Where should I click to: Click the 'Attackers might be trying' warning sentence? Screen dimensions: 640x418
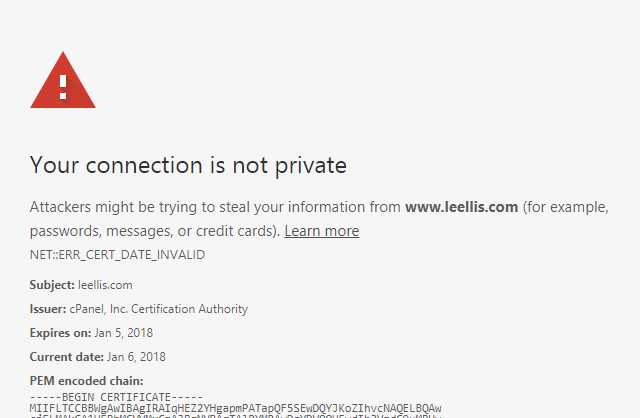(x=319, y=207)
